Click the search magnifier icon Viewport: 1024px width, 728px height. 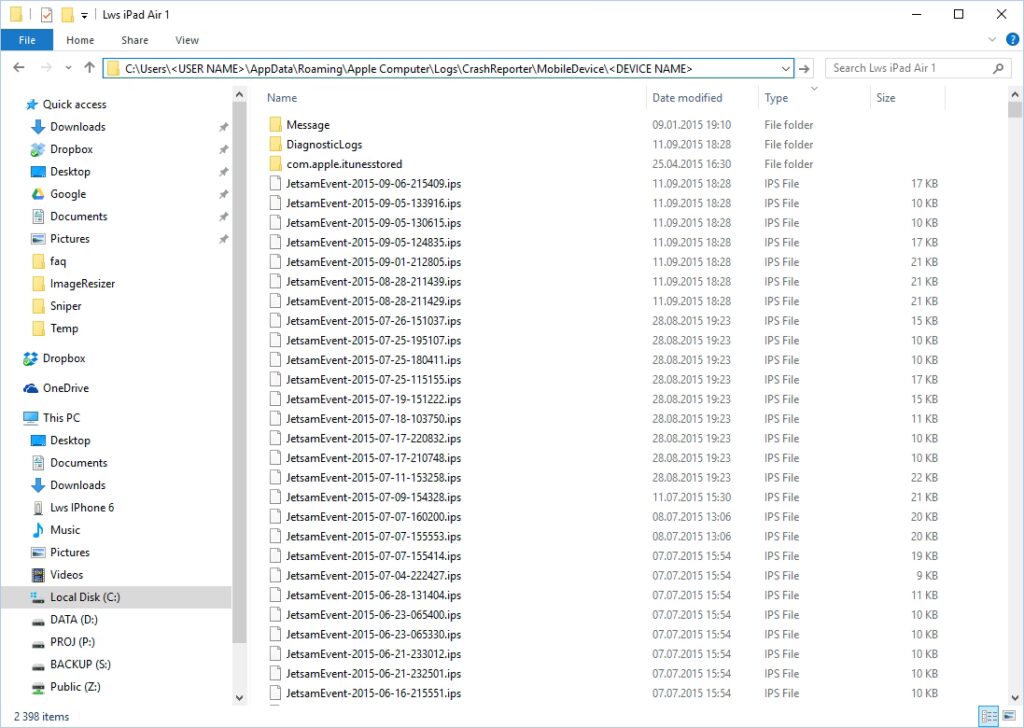tap(998, 68)
